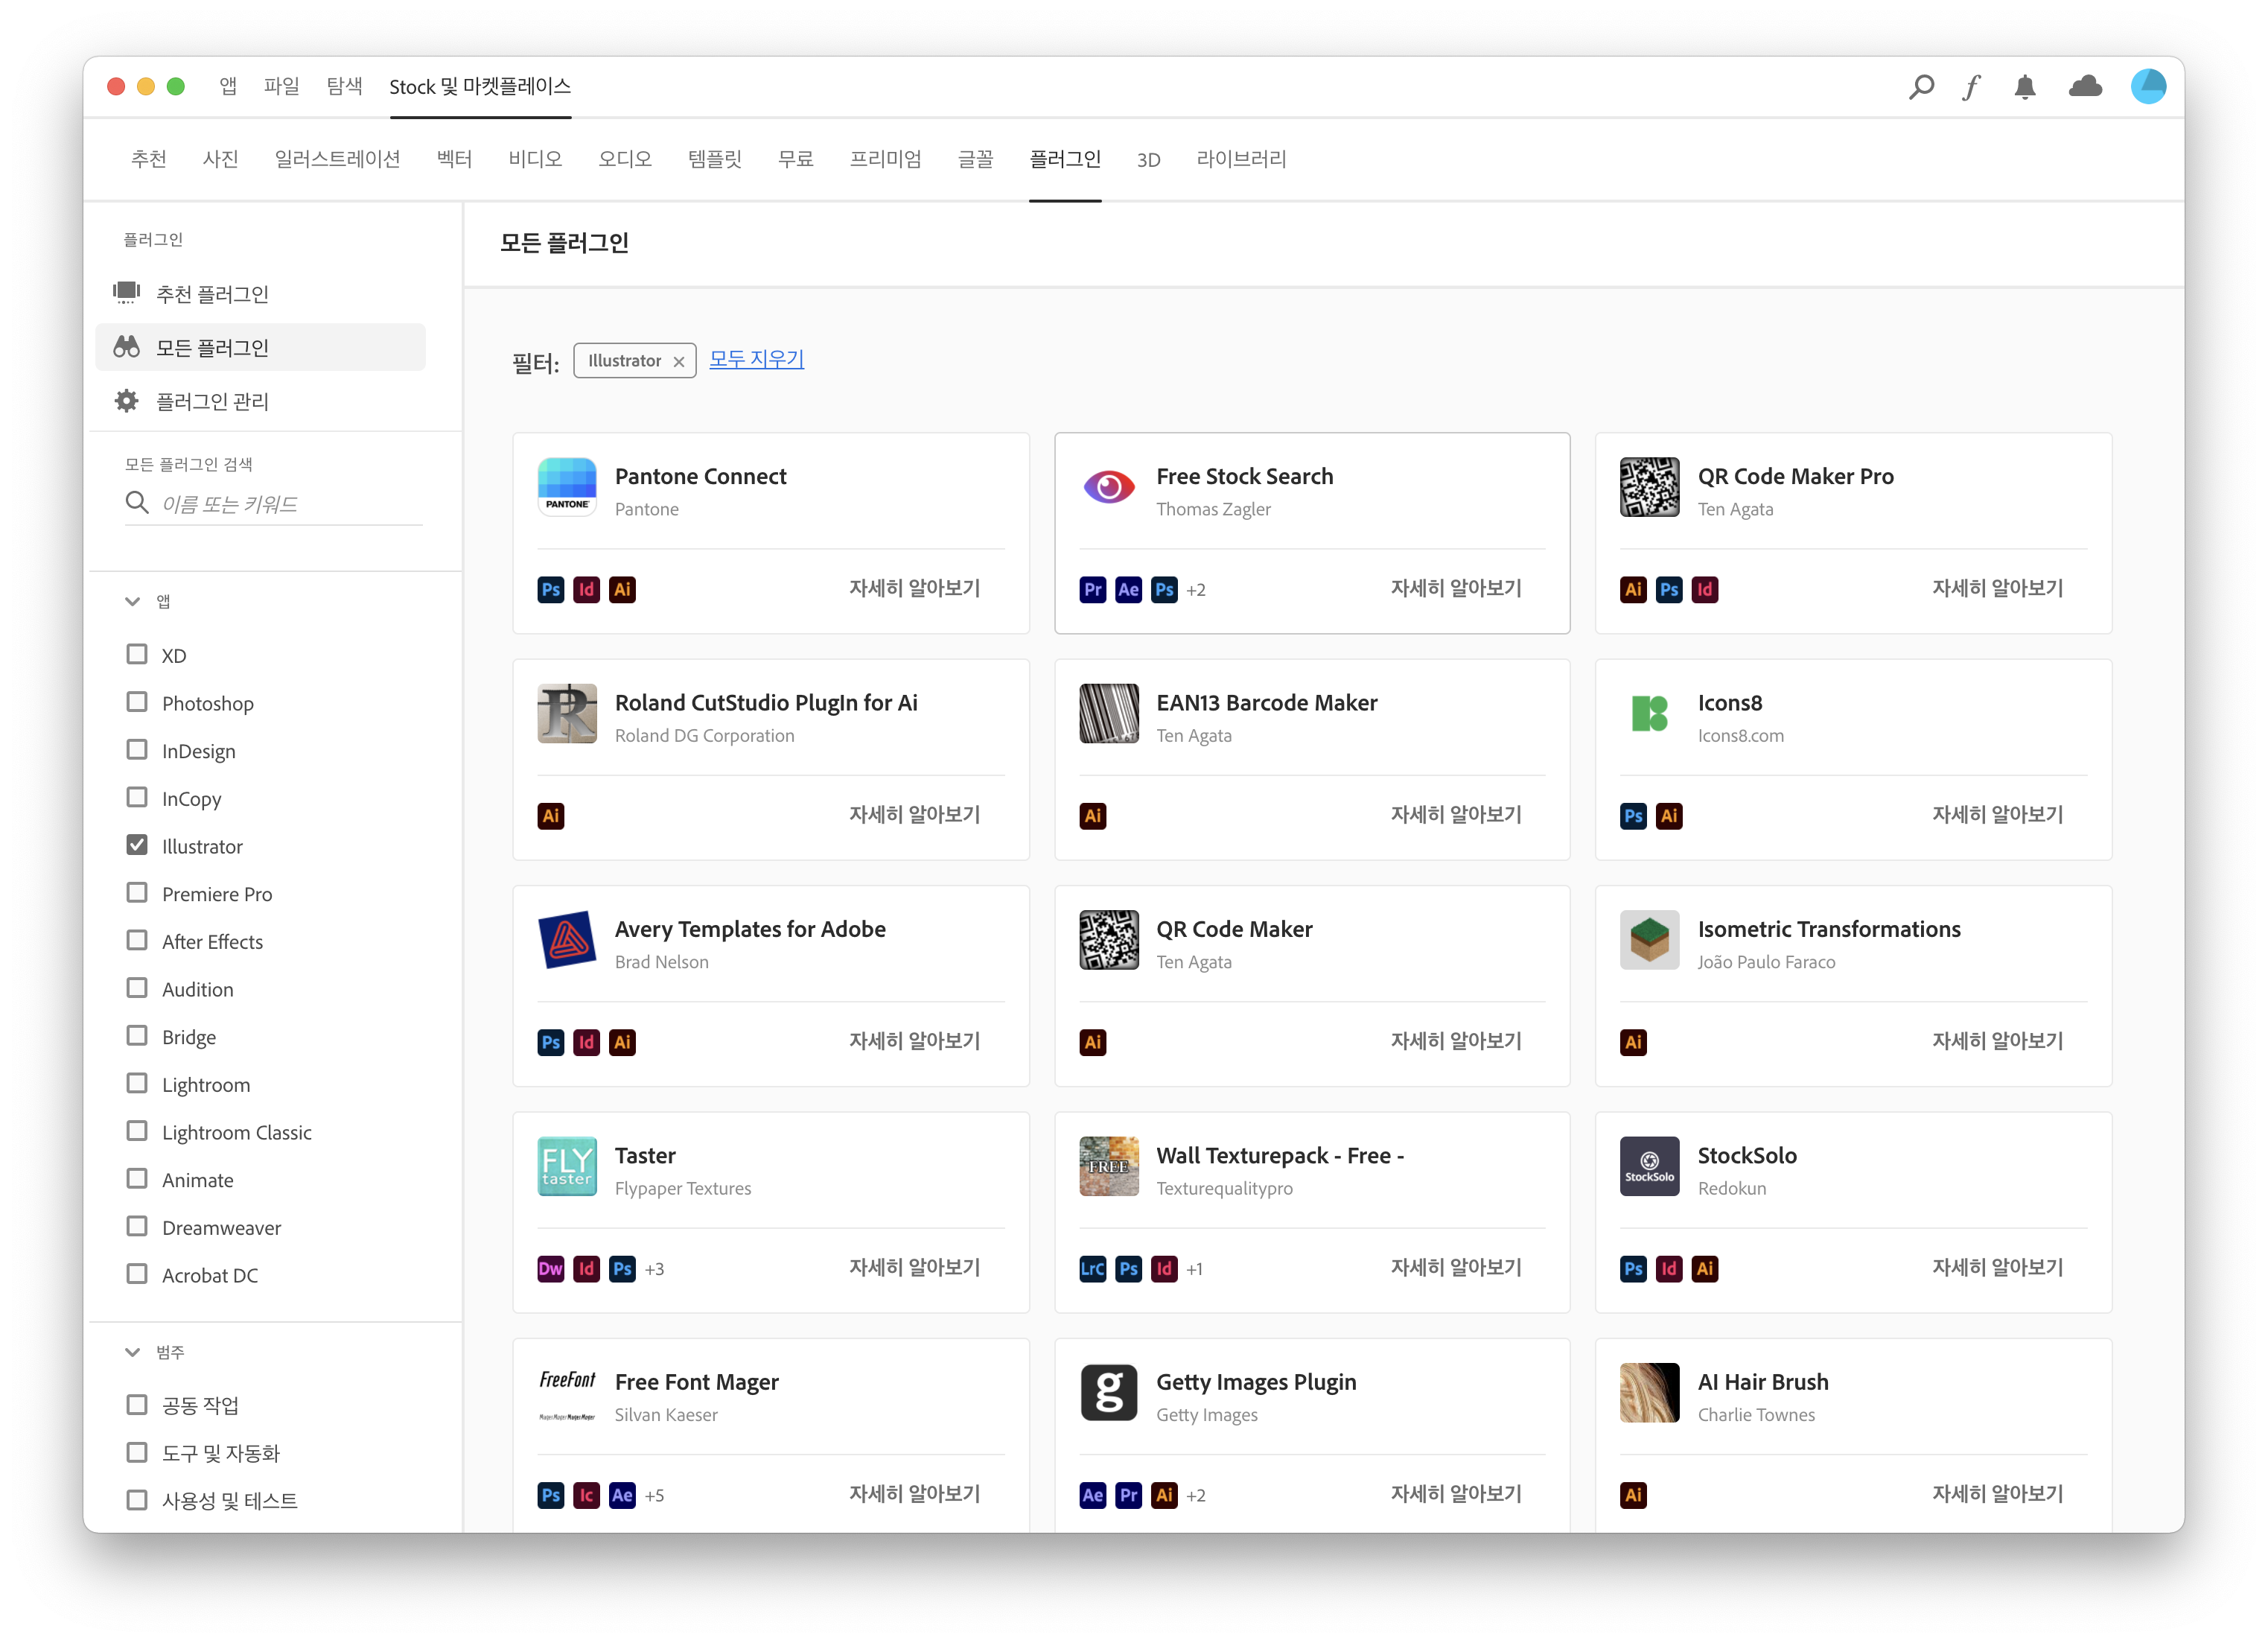Uncheck the Illustrator app filter
The image size is (2268, 1643).
[x=137, y=845]
